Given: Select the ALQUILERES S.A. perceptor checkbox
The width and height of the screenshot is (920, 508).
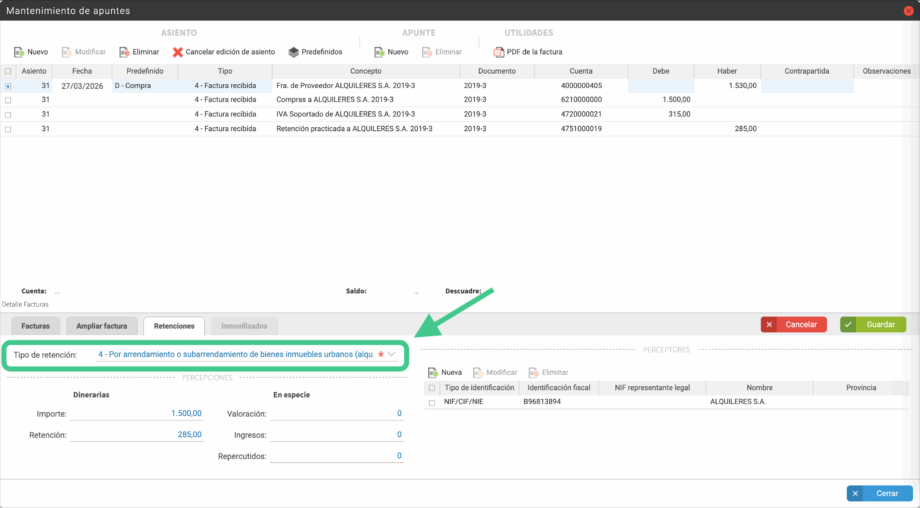Looking at the screenshot, I should [x=432, y=402].
